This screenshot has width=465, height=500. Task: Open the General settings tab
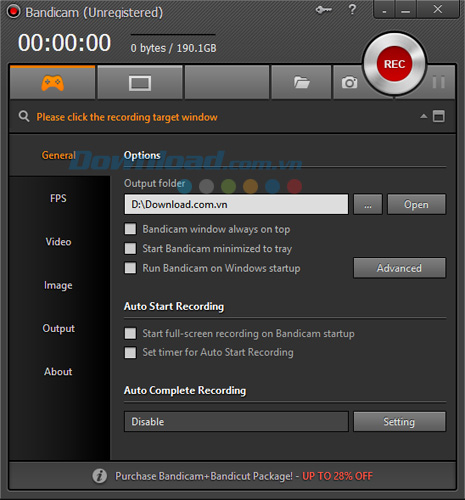pyautogui.click(x=59, y=155)
